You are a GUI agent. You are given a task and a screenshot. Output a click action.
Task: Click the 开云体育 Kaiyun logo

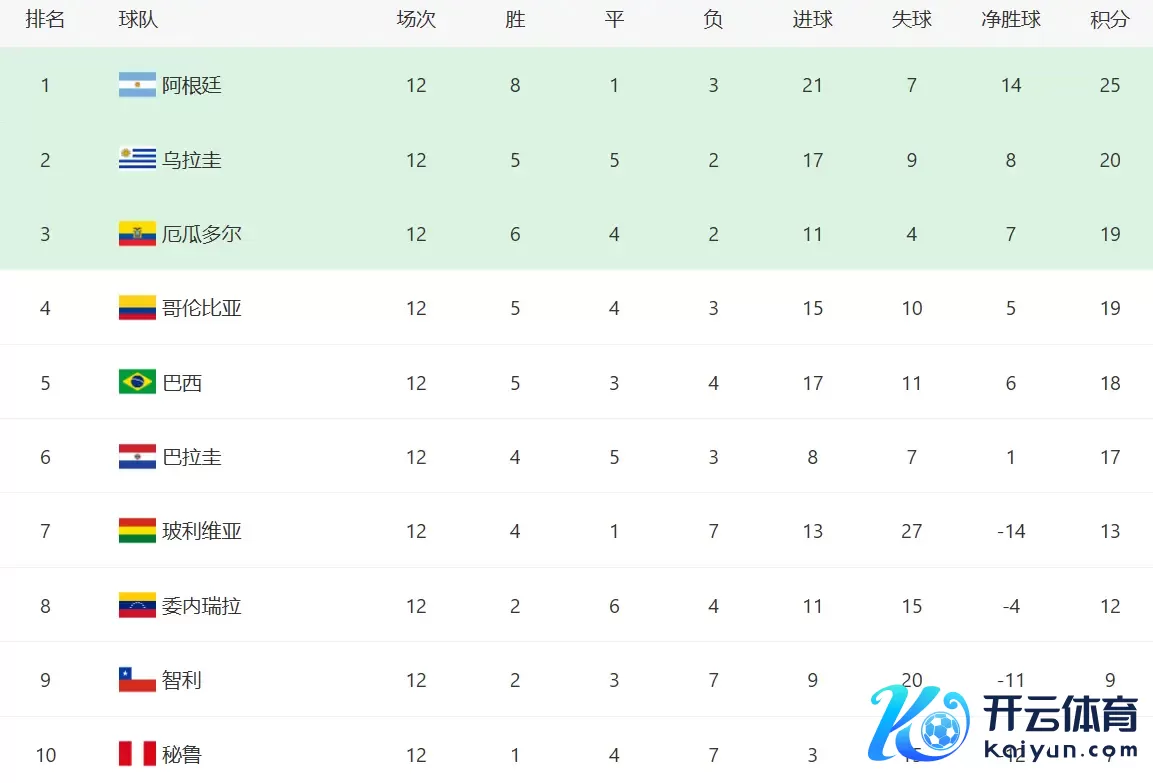pos(1005,724)
